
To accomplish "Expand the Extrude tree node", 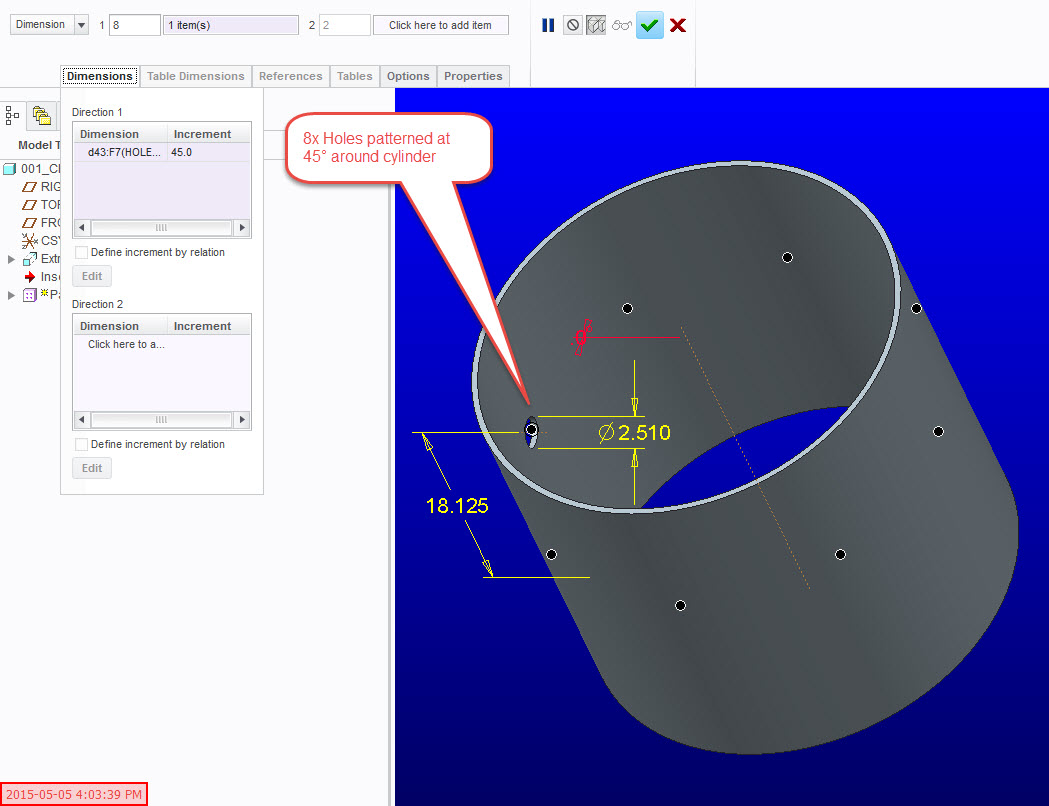I will tap(11, 259).
